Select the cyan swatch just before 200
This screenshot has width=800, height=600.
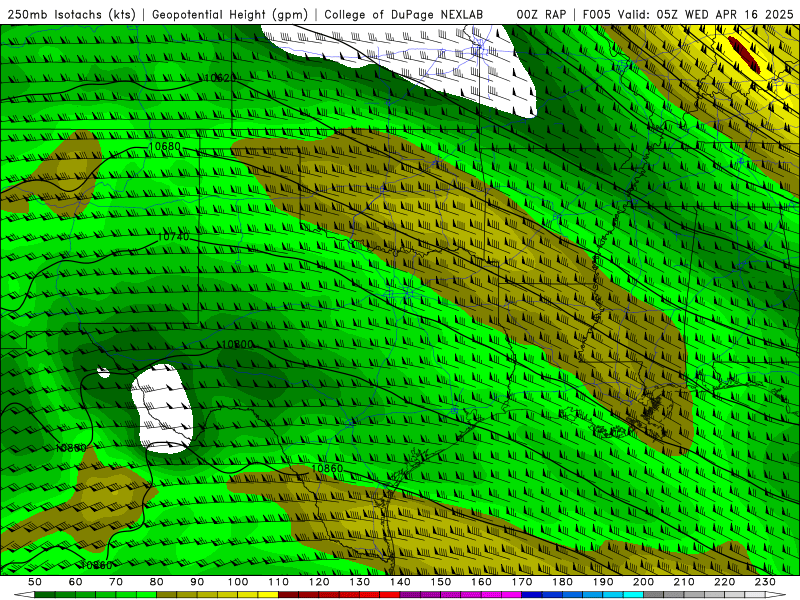(633, 595)
